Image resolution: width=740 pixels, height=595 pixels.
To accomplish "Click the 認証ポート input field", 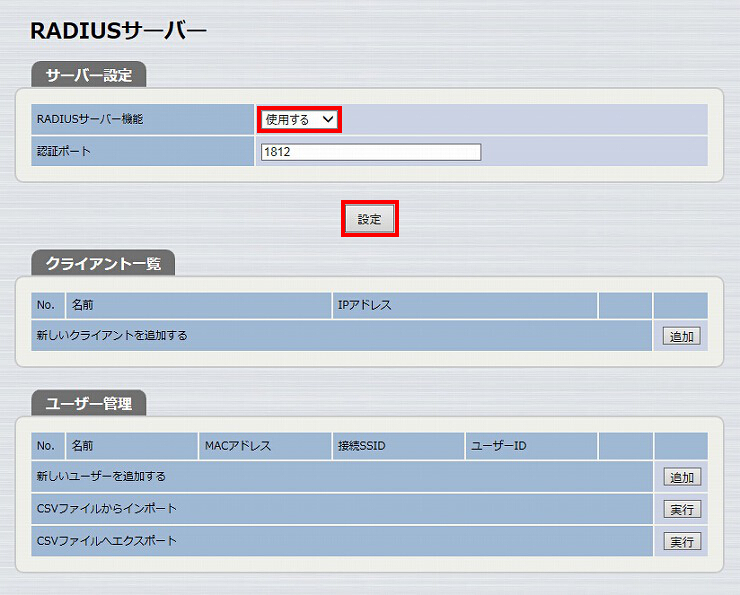I will 371,152.
